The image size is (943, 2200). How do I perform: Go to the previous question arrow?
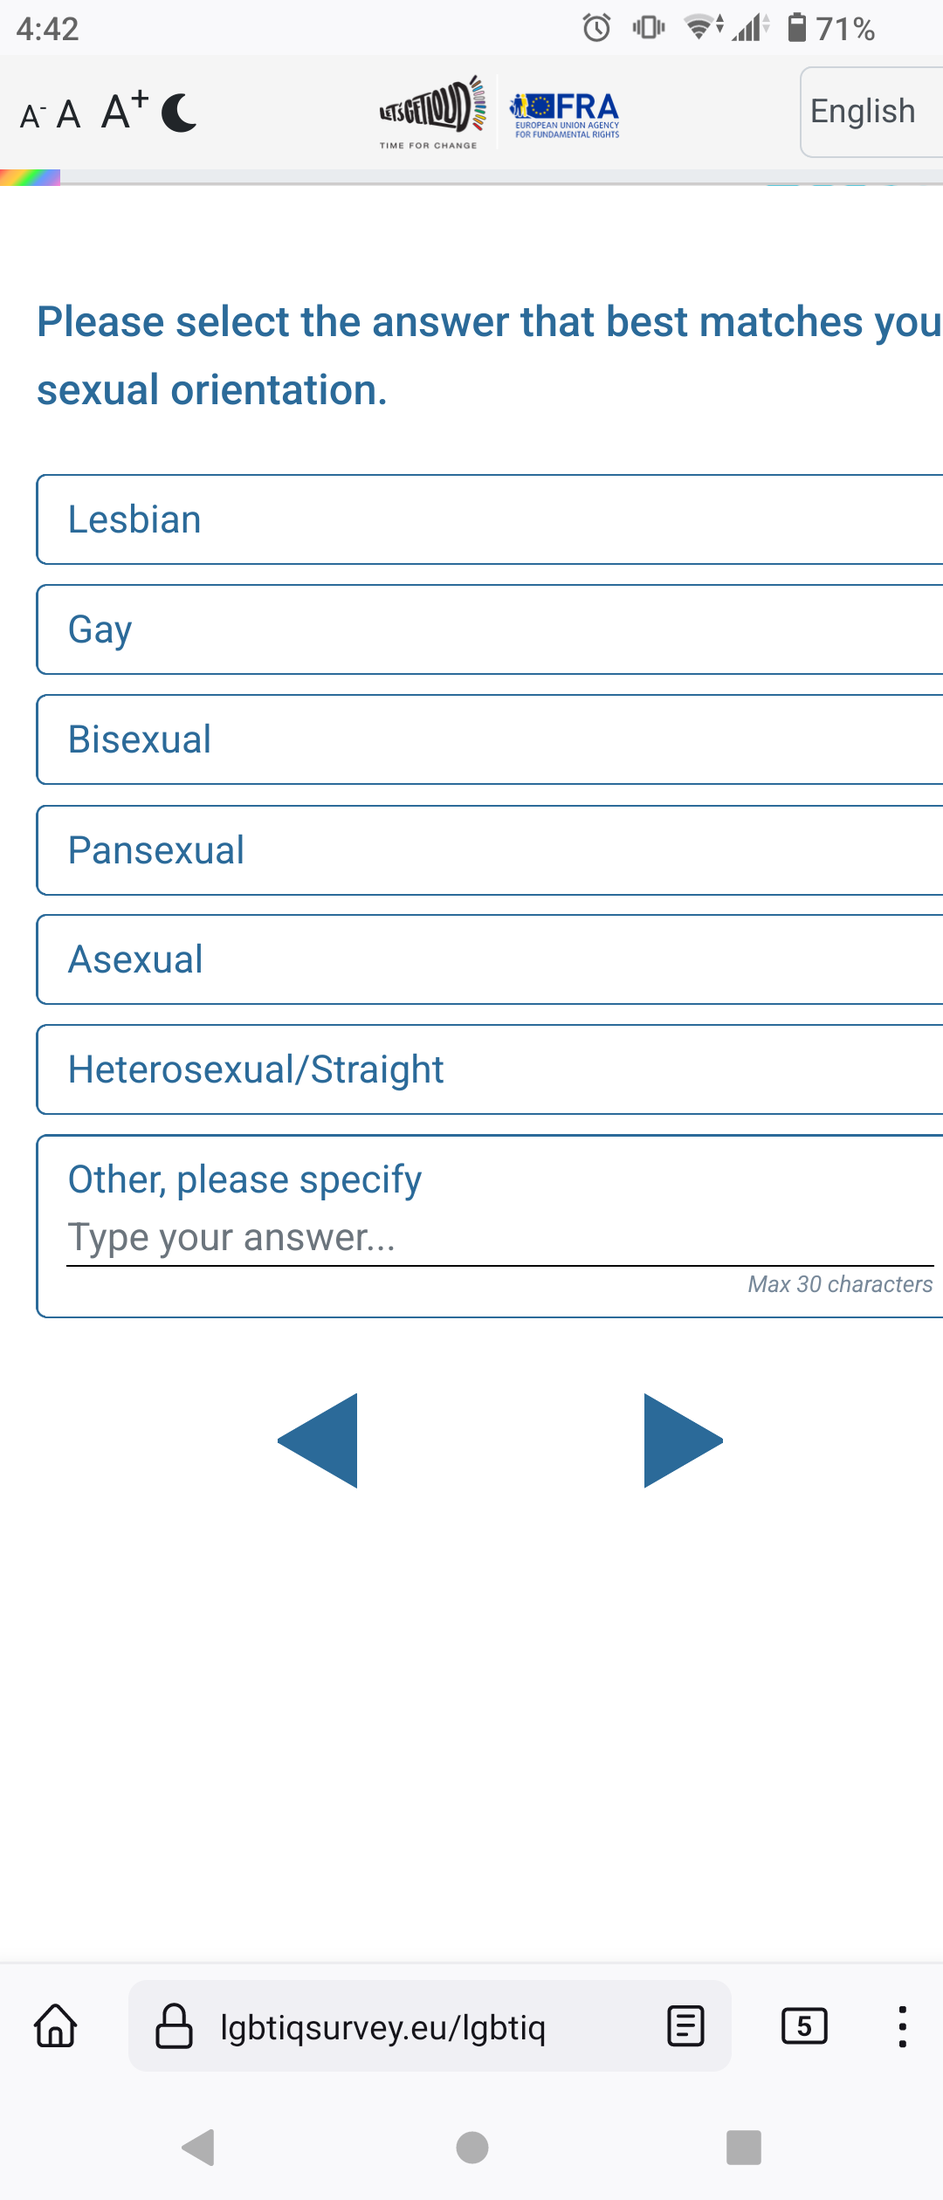pos(317,1440)
